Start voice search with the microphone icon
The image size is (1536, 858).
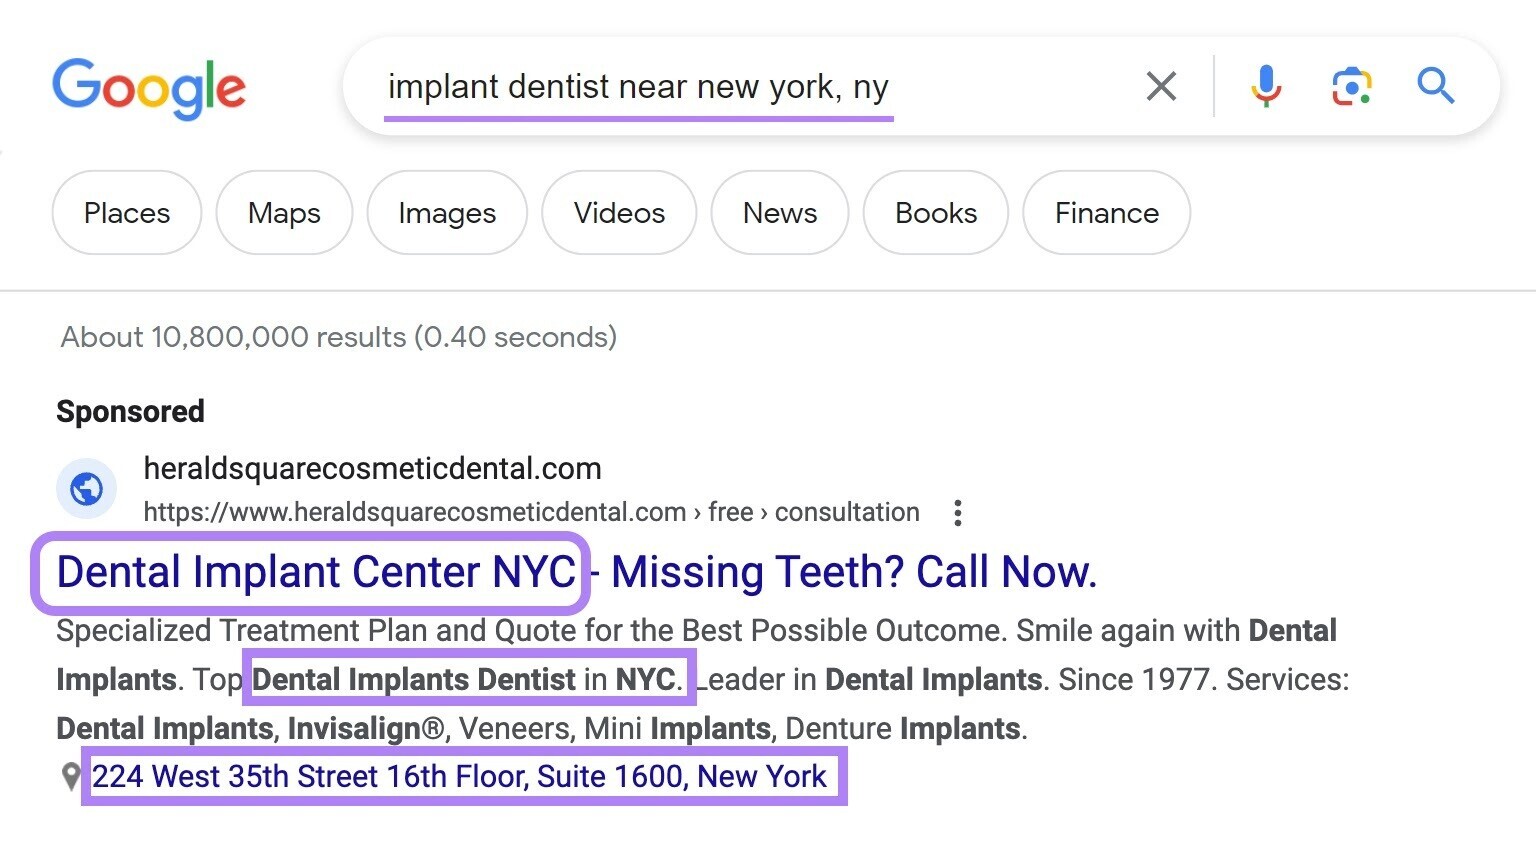pyautogui.click(x=1266, y=86)
